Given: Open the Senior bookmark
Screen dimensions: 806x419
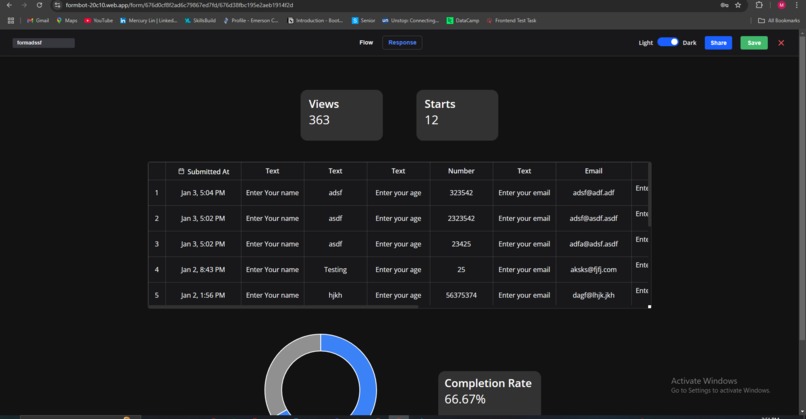Looking at the screenshot, I should click(363, 21).
